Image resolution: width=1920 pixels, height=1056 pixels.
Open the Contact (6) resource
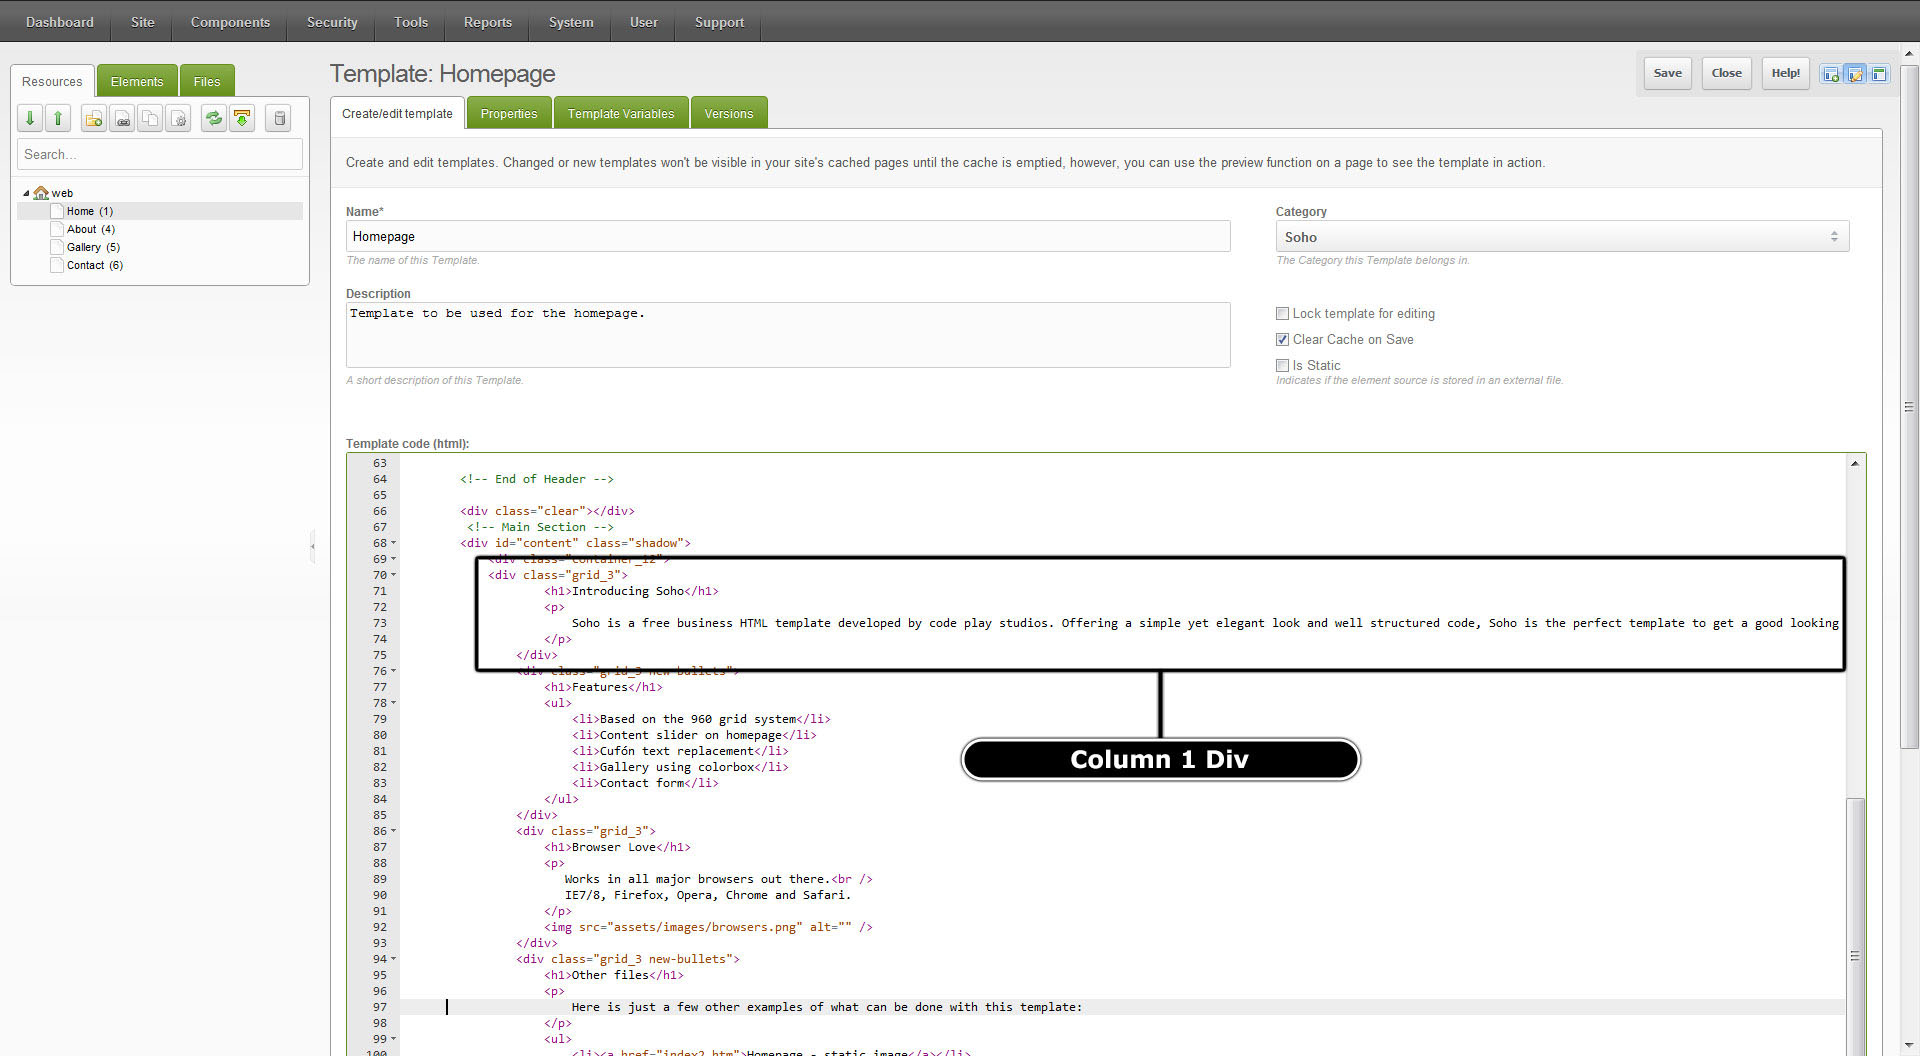coord(95,265)
